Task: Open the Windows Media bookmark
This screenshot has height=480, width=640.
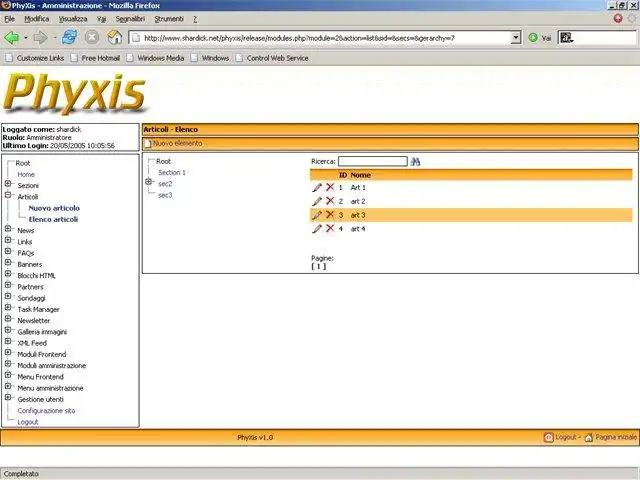Action: (156, 58)
